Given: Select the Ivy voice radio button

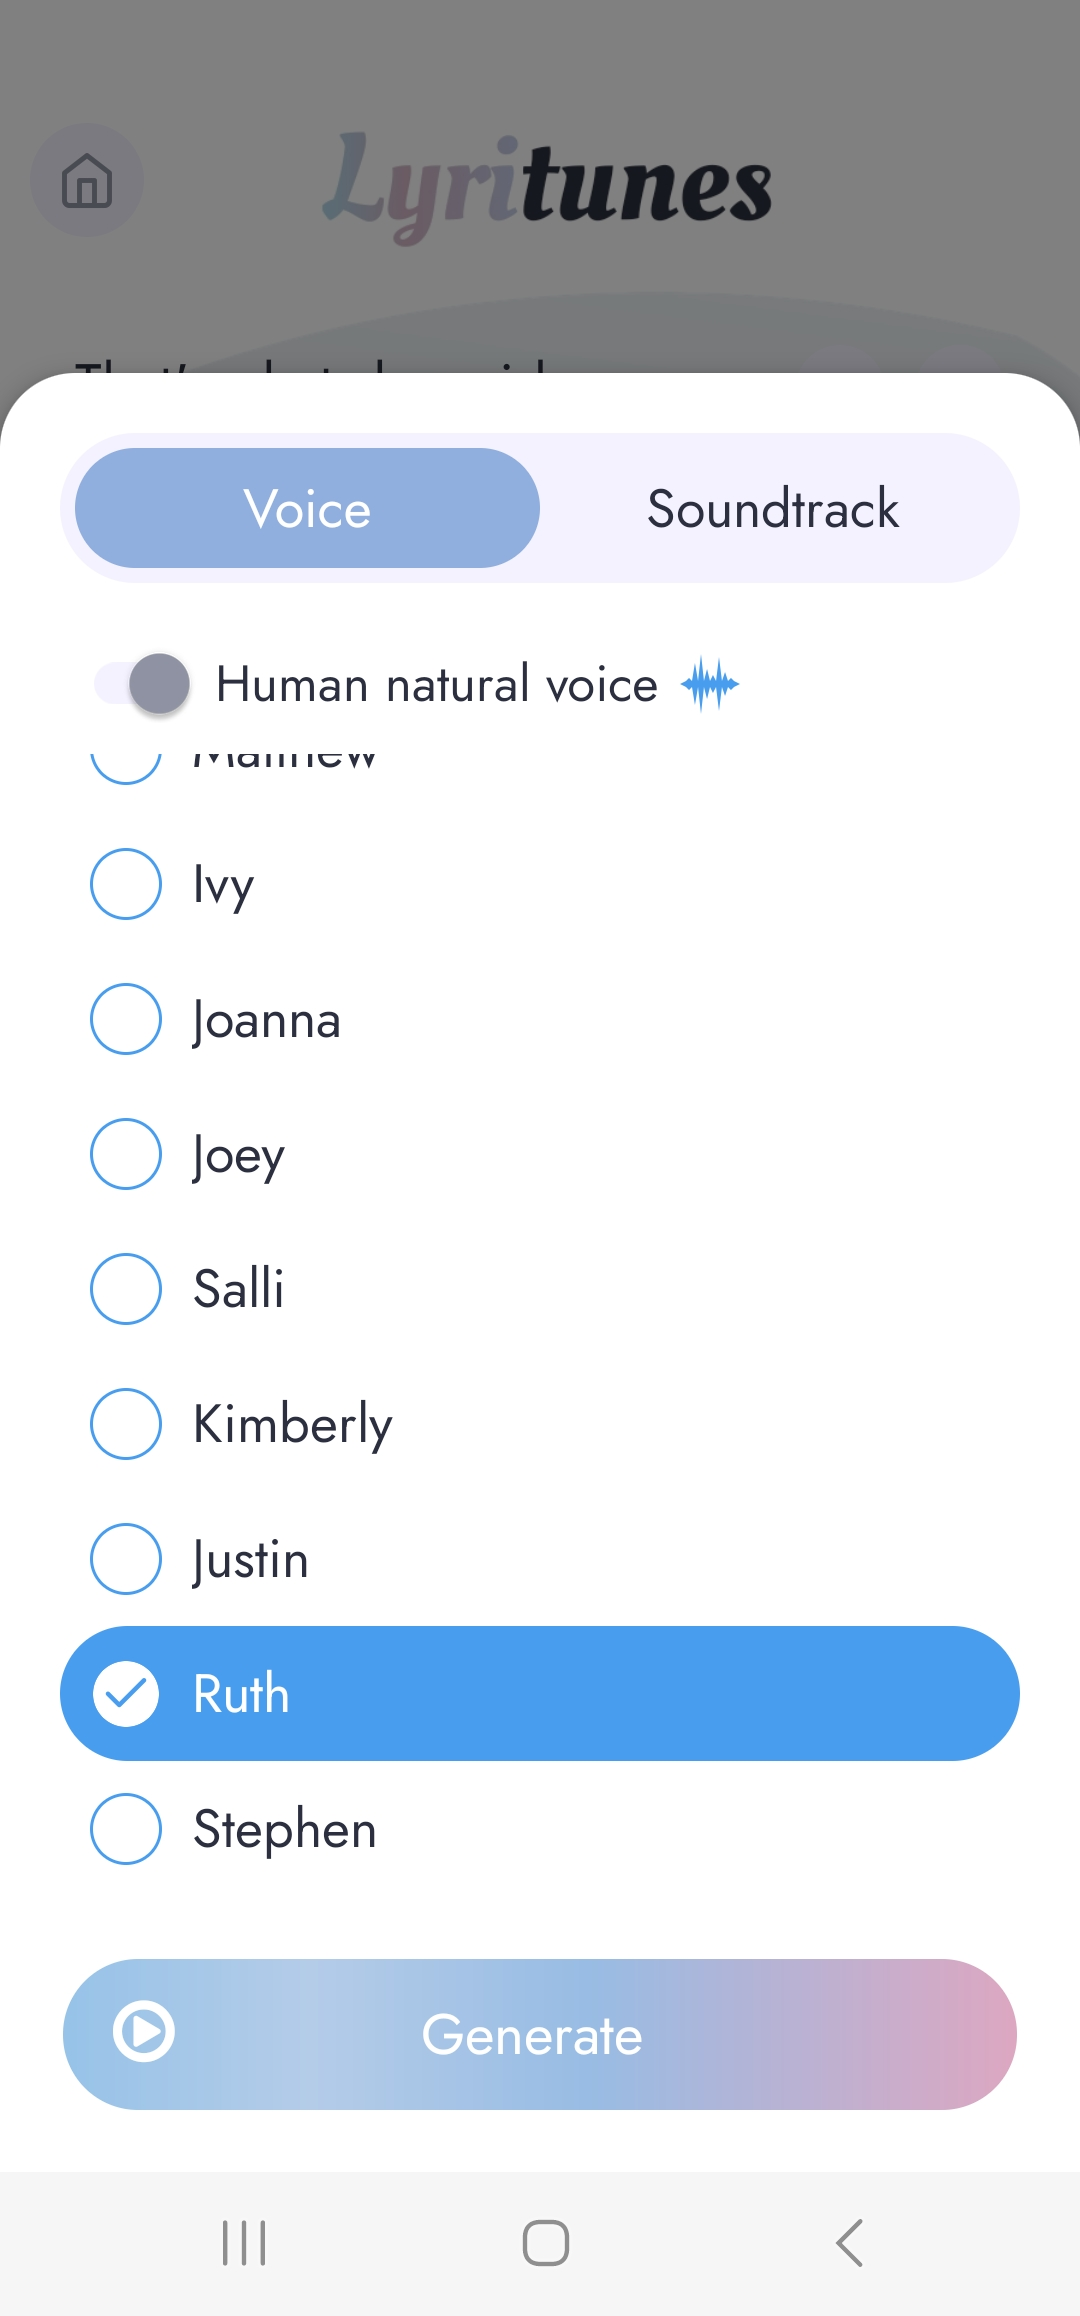Looking at the screenshot, I should [126, 884].
